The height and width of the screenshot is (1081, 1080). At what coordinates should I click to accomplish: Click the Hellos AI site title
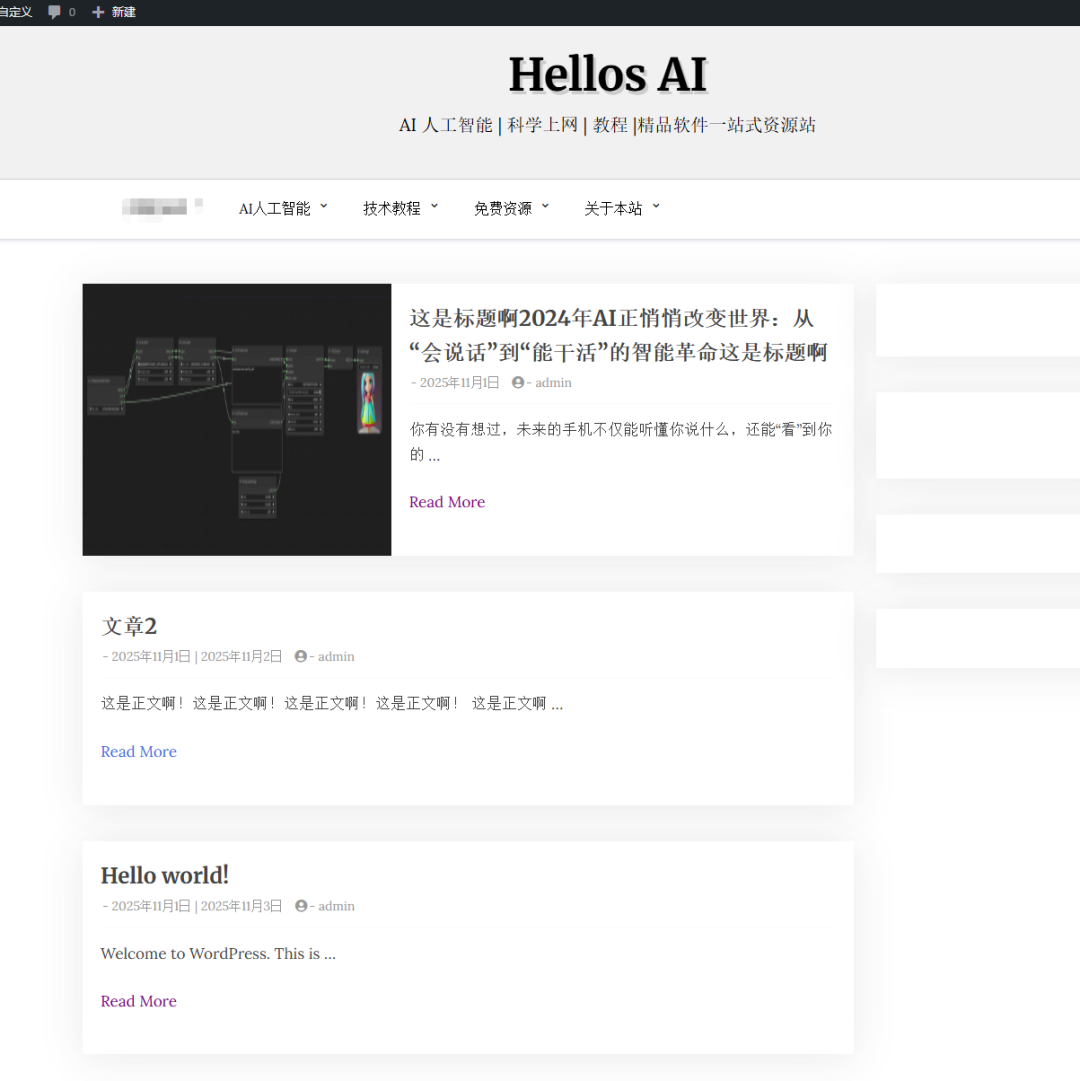pyautogui.click(x=607, y=75)
